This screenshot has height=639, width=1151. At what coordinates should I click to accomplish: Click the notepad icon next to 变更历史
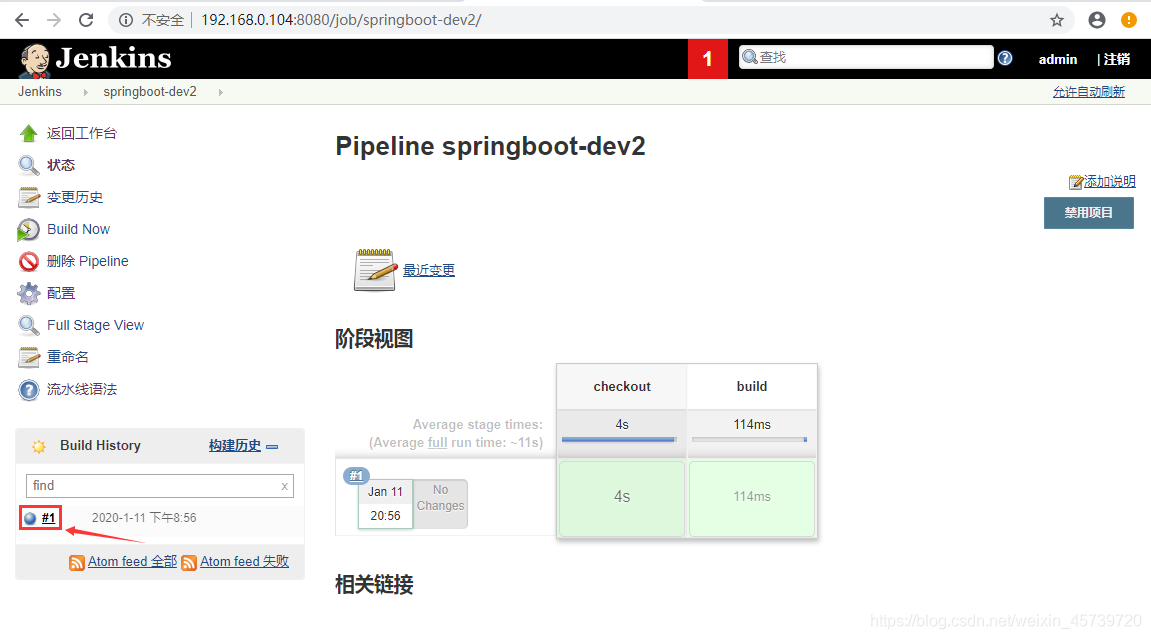tap(29, 197)
